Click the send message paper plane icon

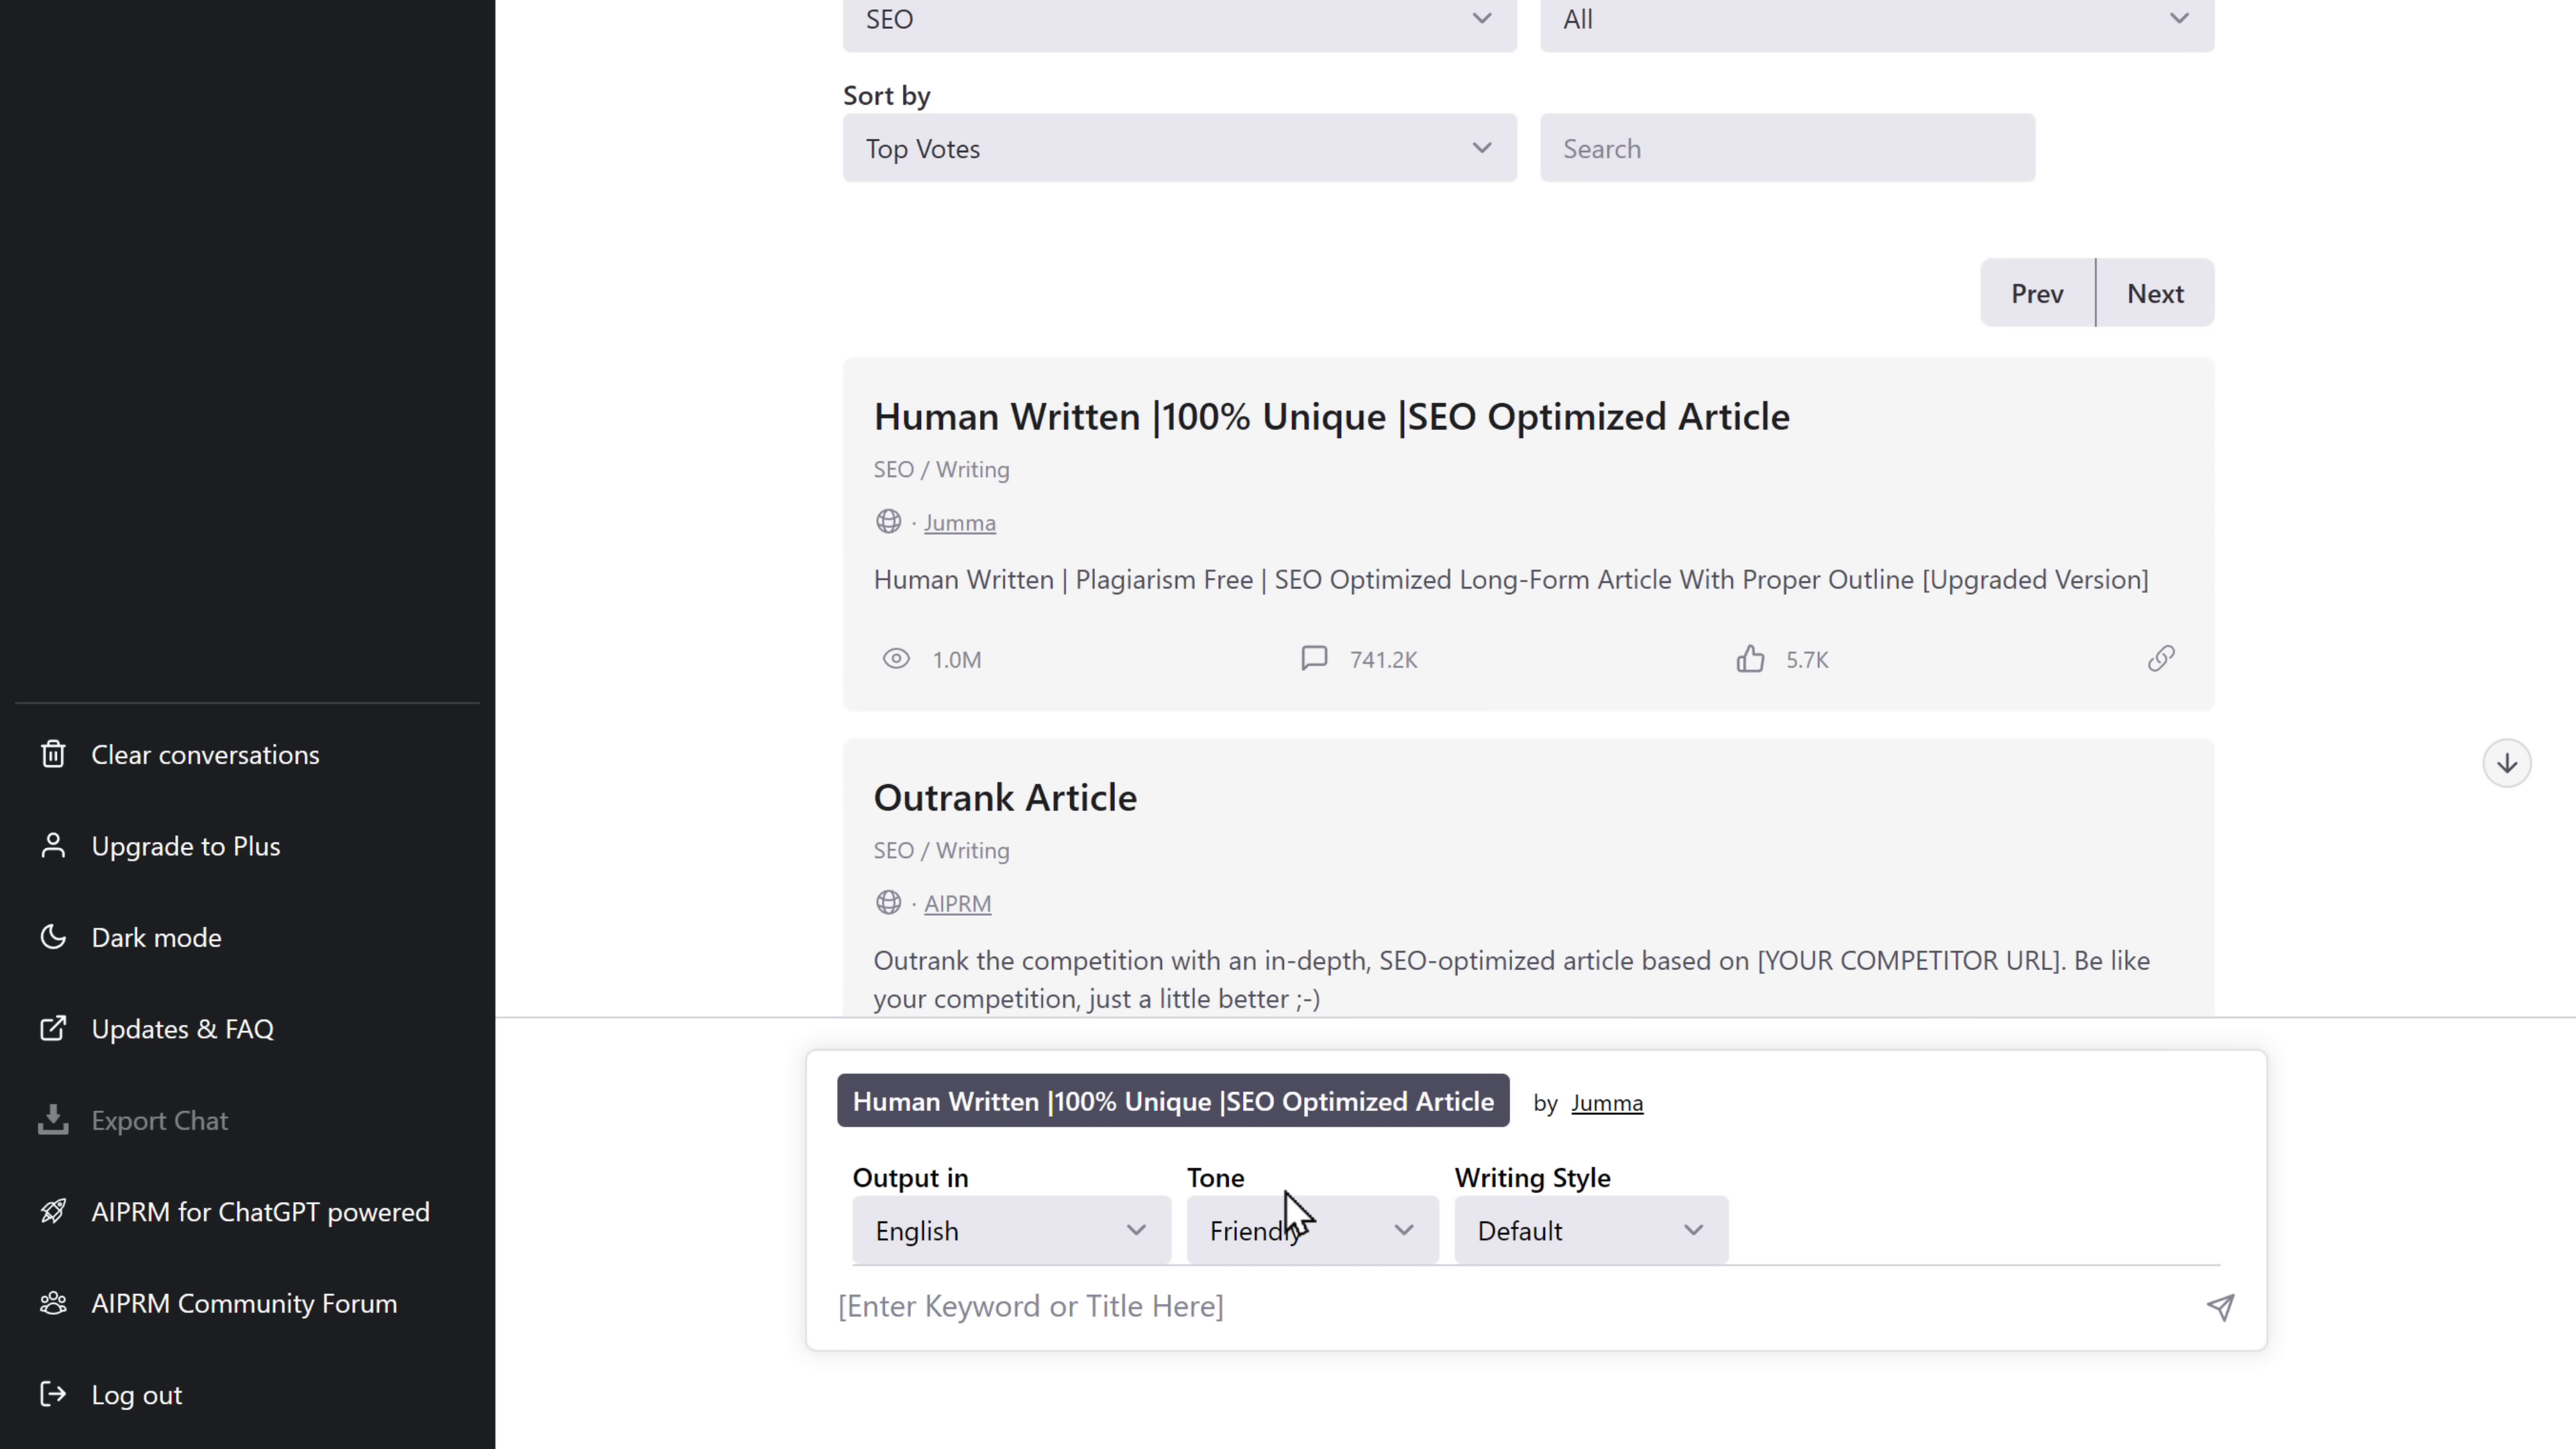click(x=2220, y=1307)
